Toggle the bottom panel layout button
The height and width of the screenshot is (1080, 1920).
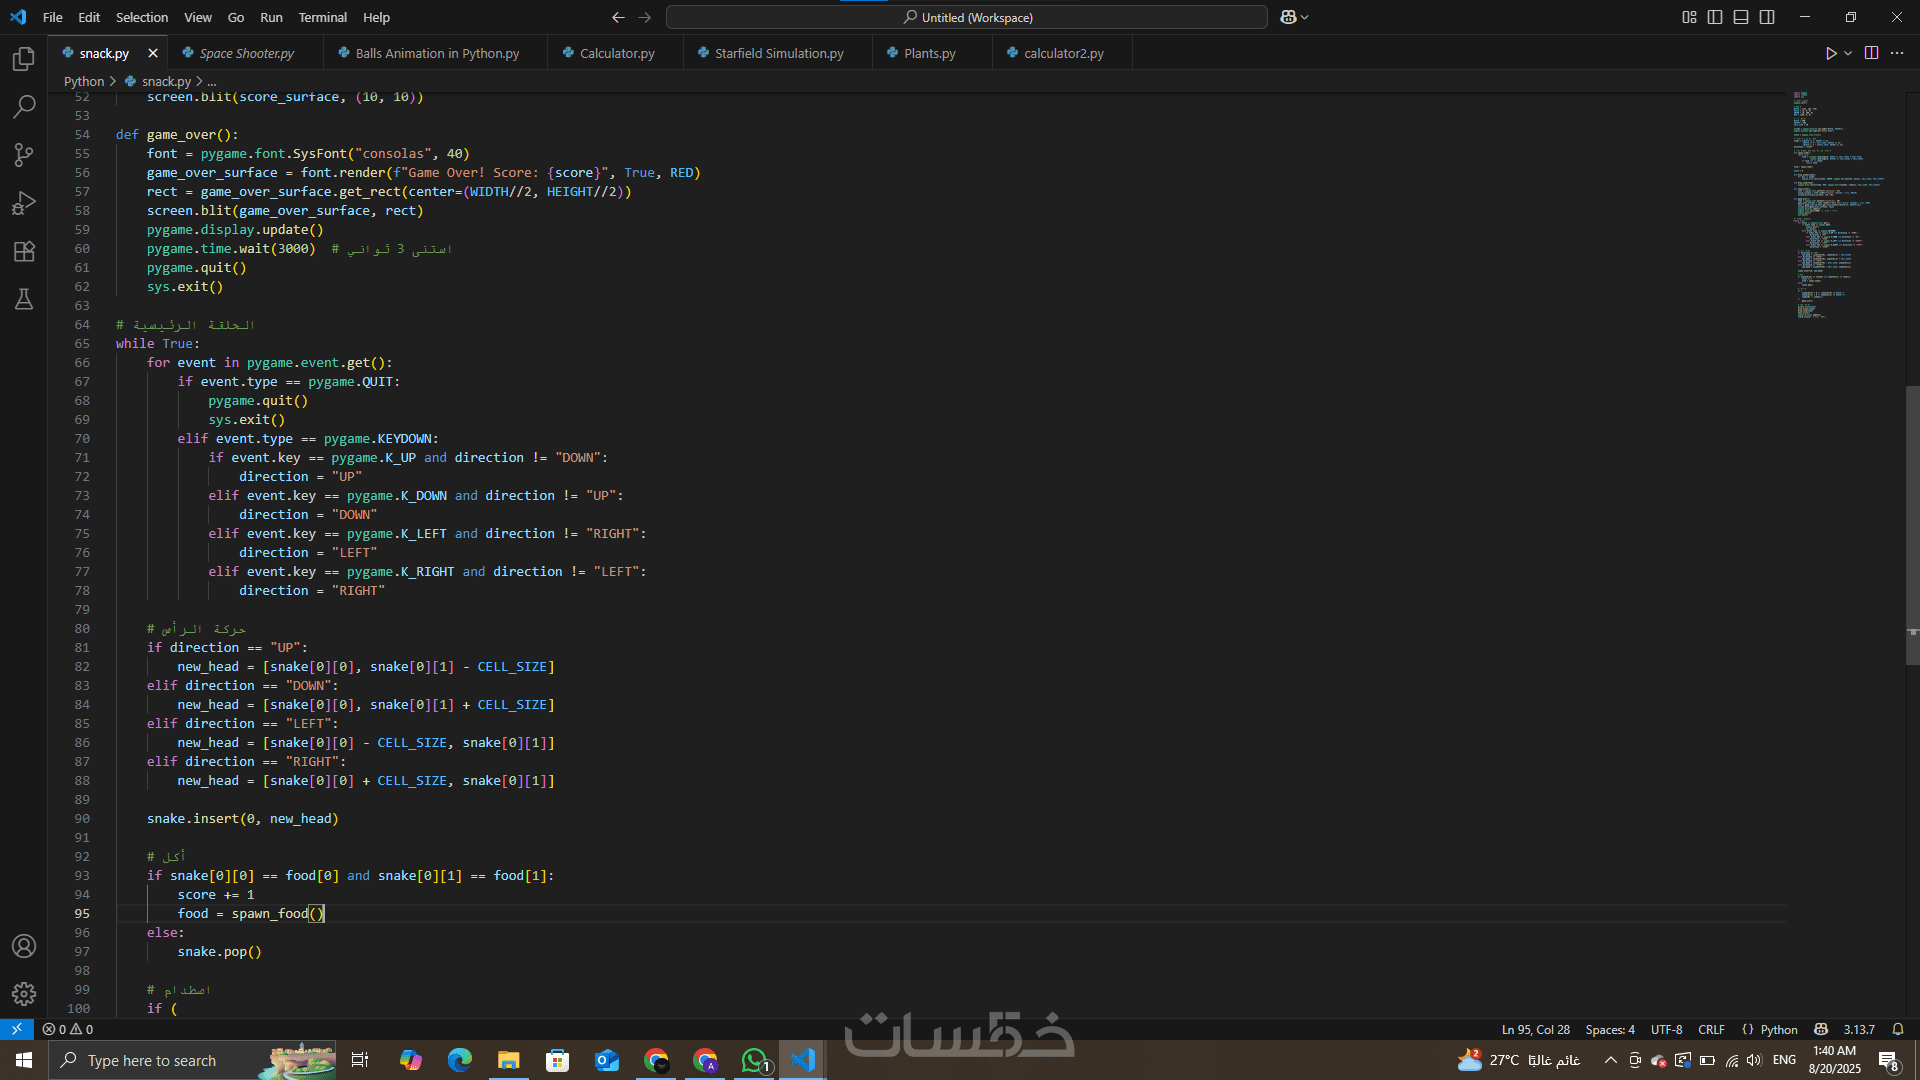tap(1741, 17)
